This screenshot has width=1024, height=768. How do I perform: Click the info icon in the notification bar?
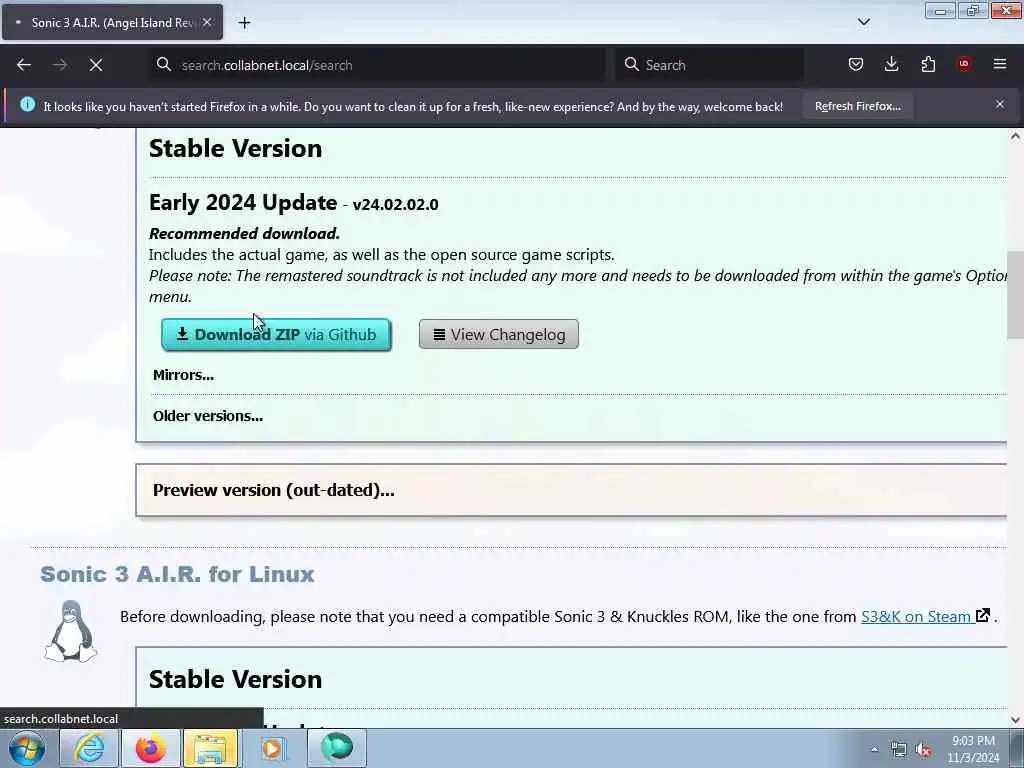pyautogui.click(x=27, y=104)
